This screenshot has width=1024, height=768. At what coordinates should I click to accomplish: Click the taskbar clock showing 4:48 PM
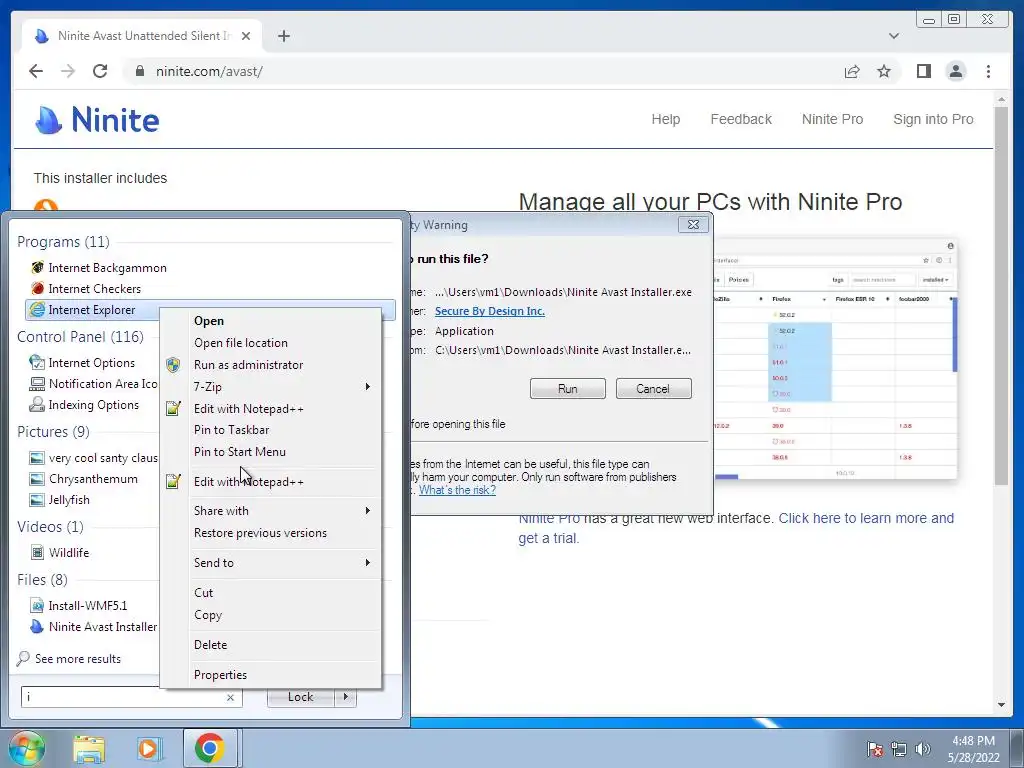click(973, 749)
